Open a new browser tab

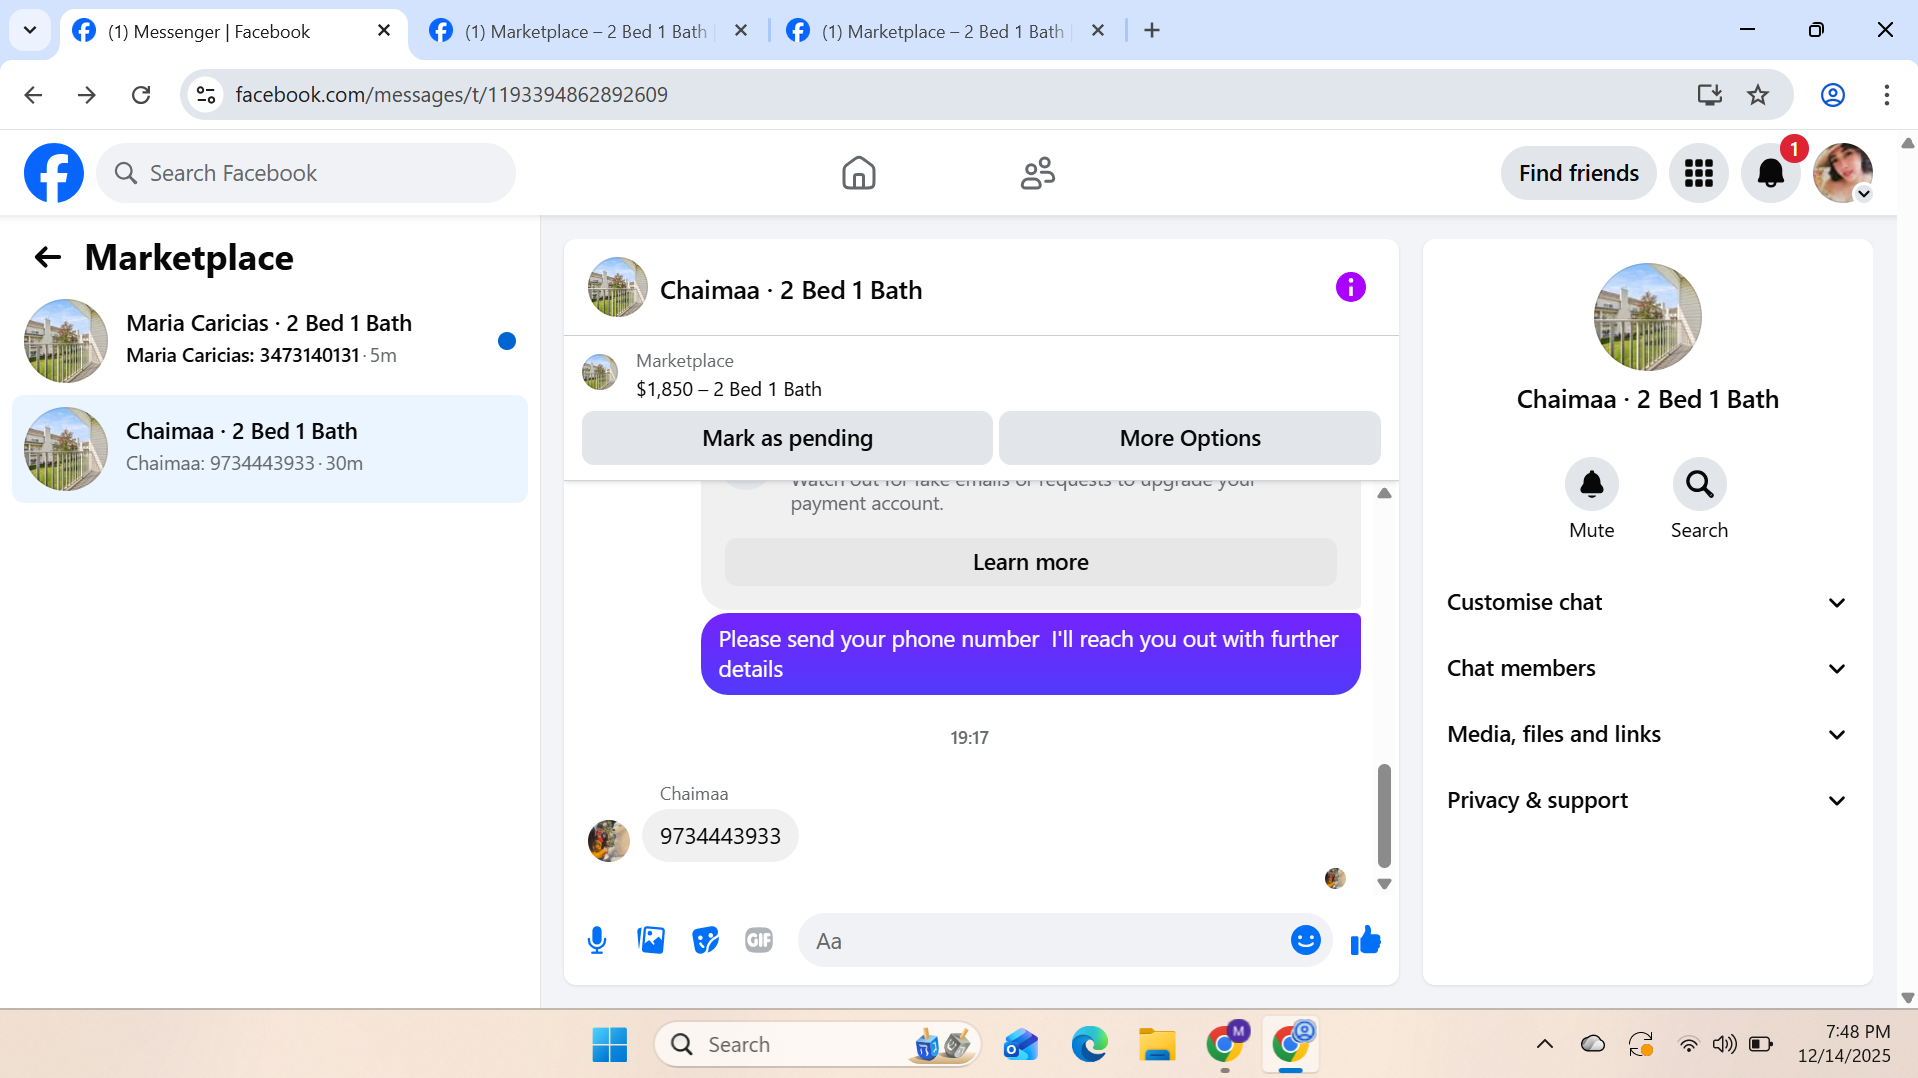[1152, 31]
